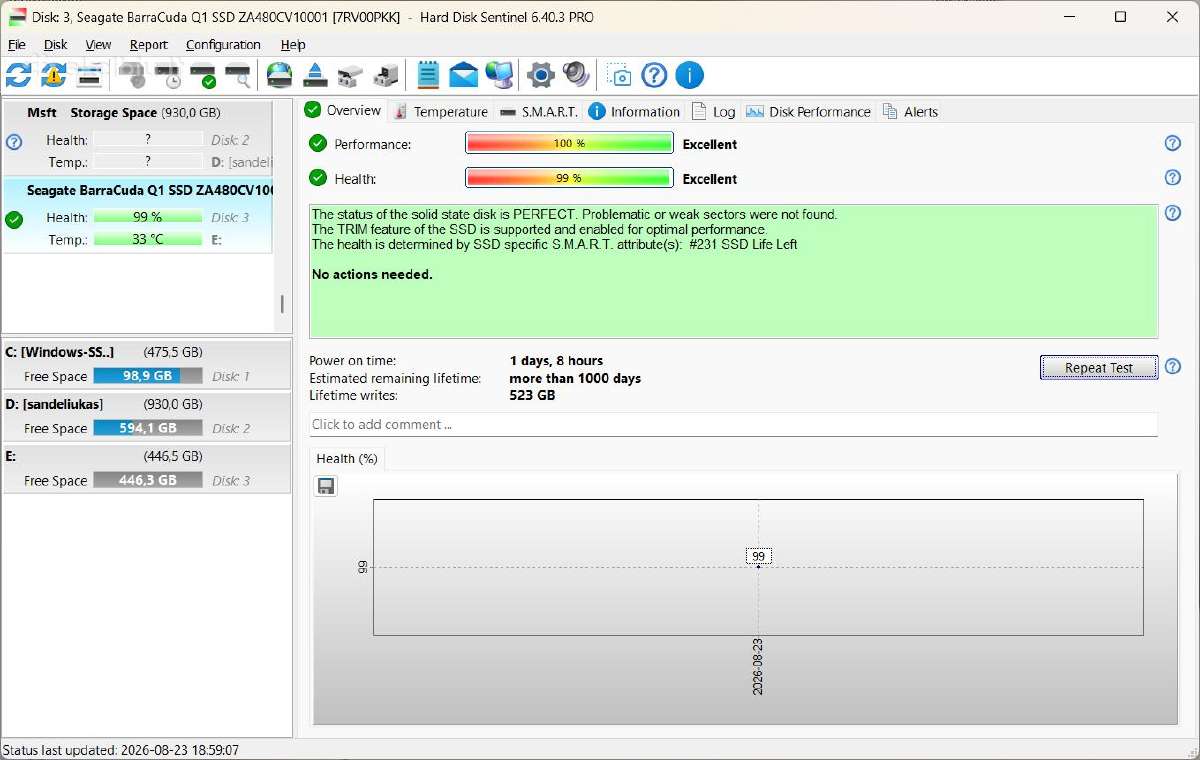Click the disk with green checkmark toolbar icon
The width and height of the screenshot is (1200, 760).
click(x=203, y=75)
